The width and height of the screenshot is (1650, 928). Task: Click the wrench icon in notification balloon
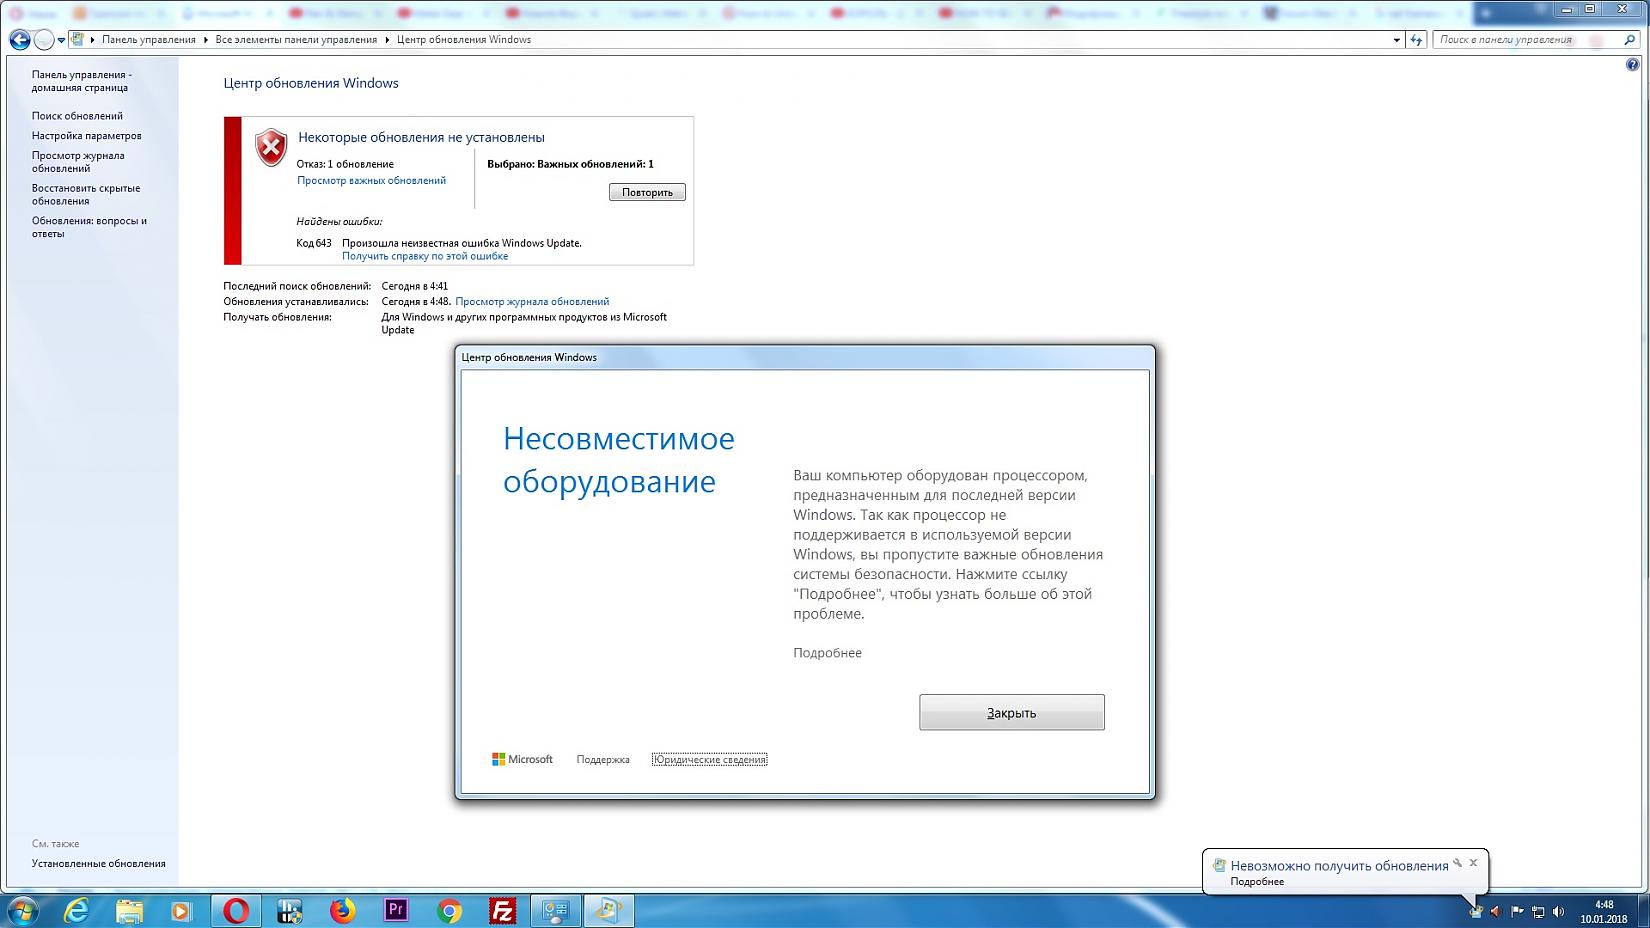[1458, 863]
